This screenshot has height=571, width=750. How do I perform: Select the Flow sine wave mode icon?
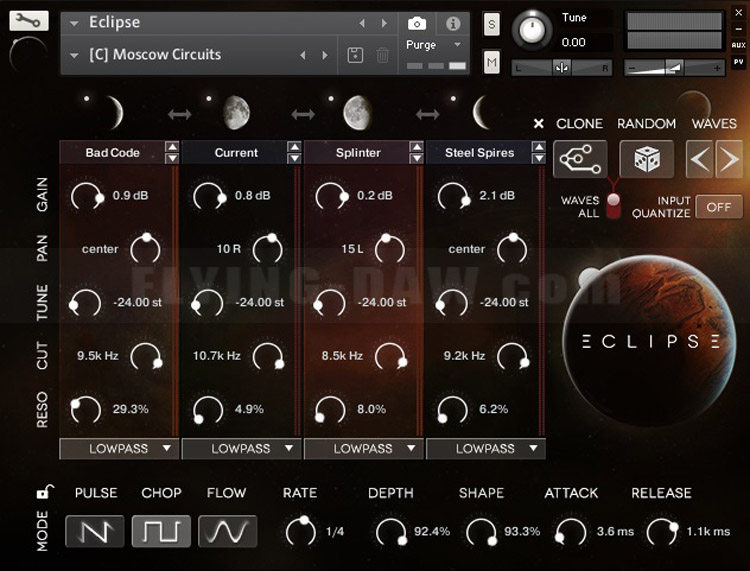(228, 531)
